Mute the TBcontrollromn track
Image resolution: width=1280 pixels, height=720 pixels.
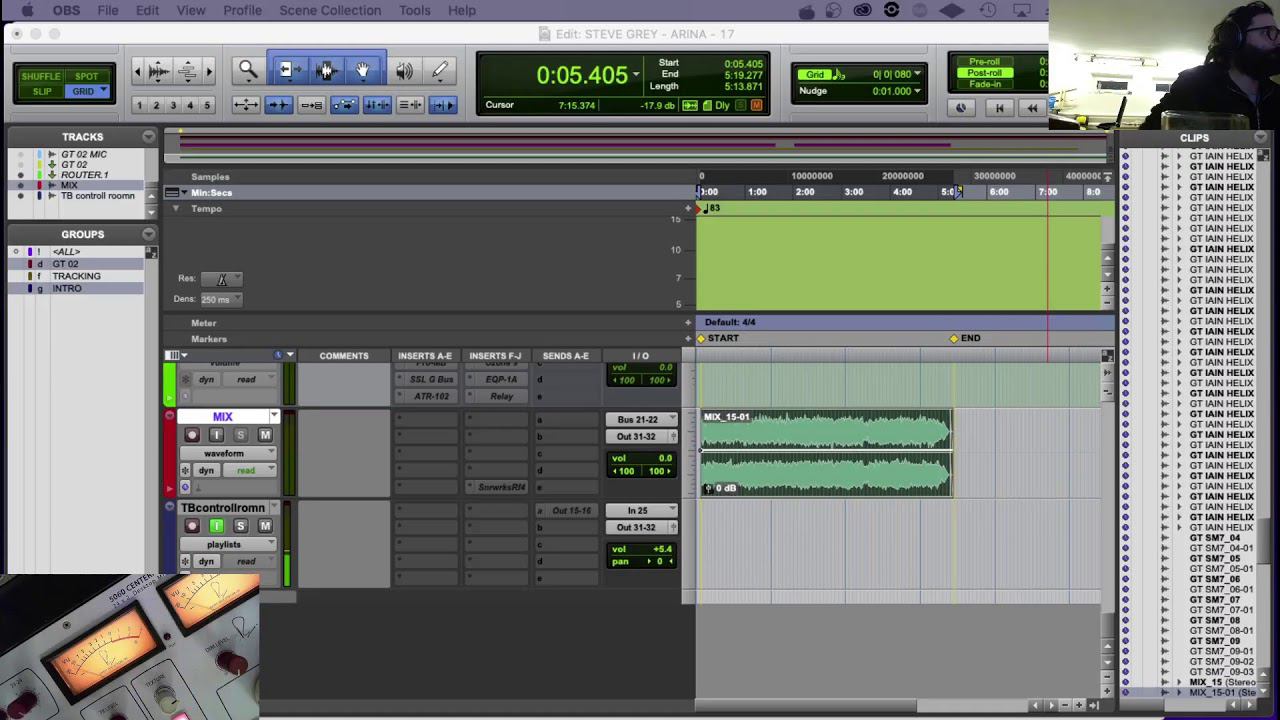265,526
